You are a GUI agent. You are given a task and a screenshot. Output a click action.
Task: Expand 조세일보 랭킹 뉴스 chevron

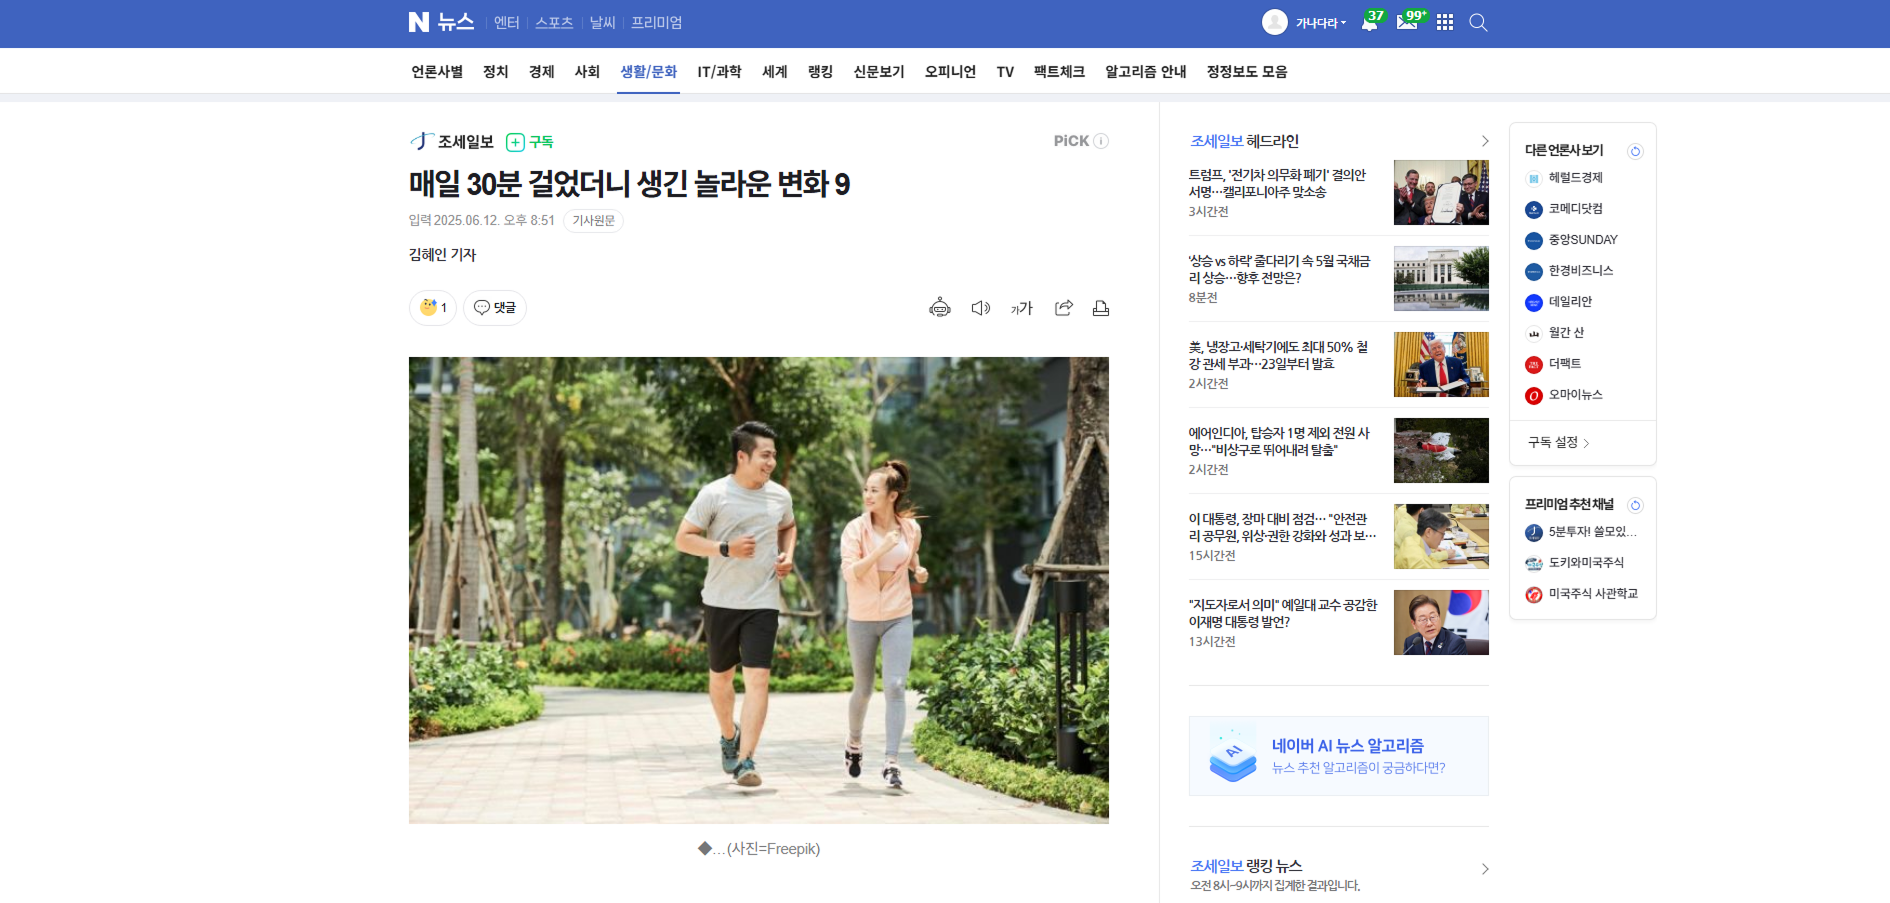click(1484, 869)
